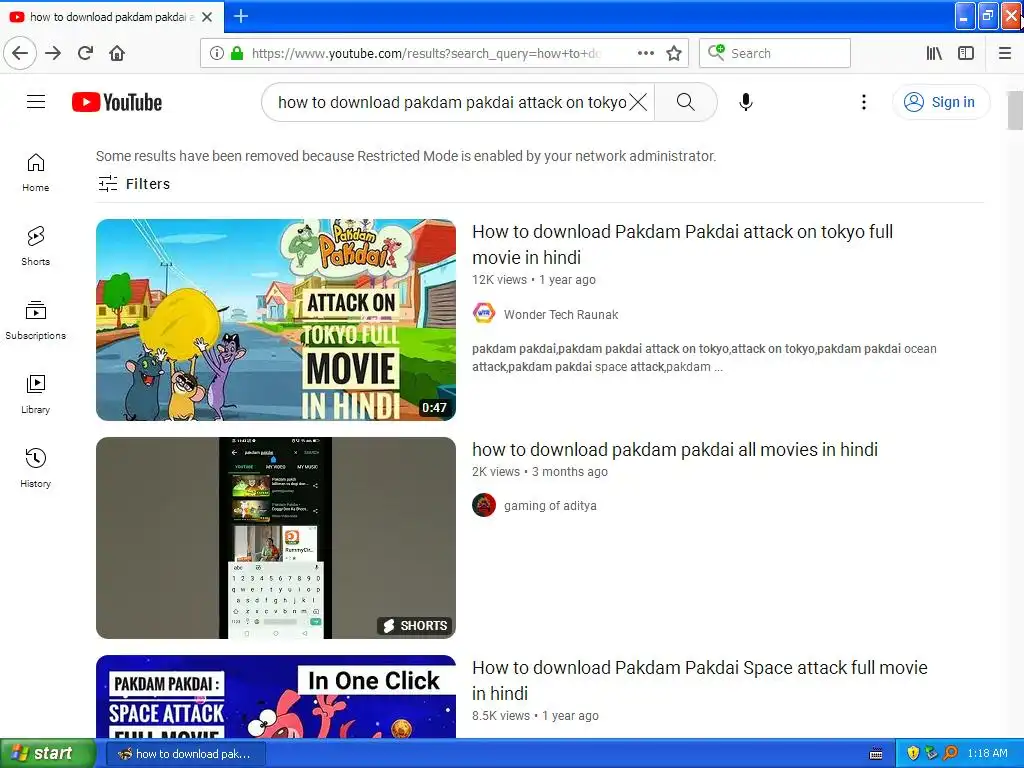1024x768 pixels.
Task: Open title 'How to download Pakdam Pakdai attack on tokyo'
Action: pyautogui.click(x=682, y=244)
